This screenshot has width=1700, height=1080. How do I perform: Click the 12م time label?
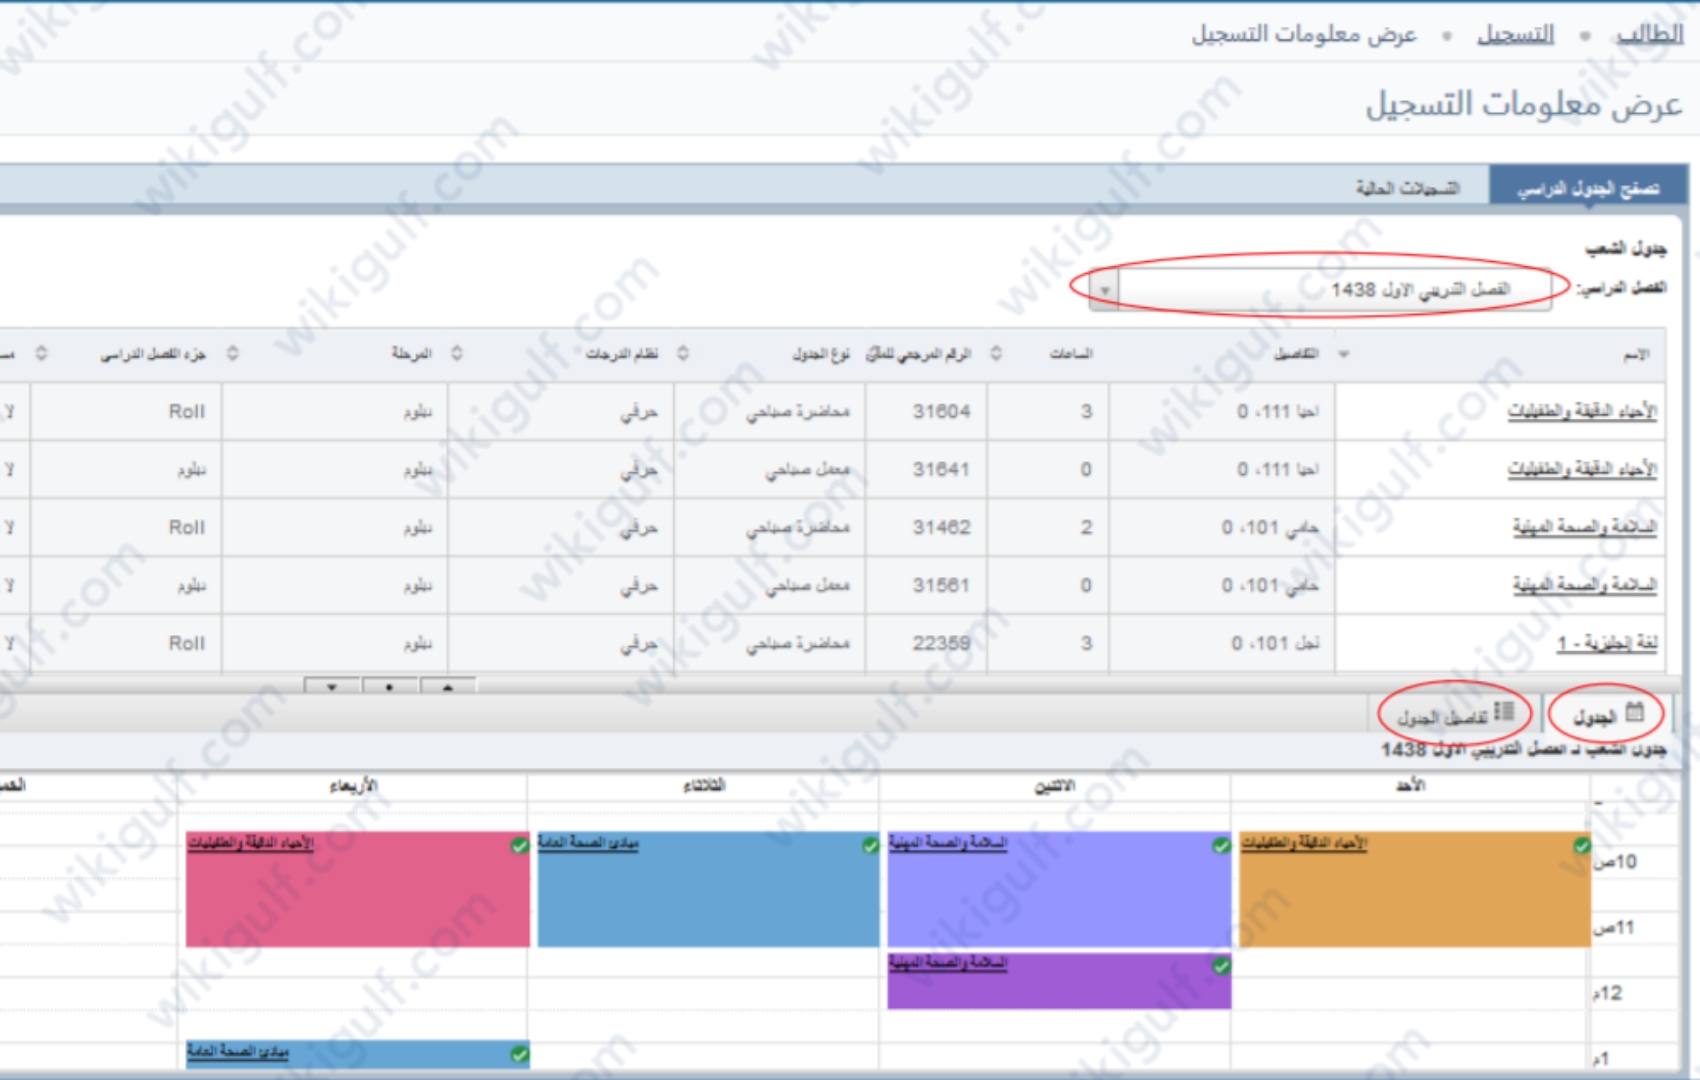(1607, 993)
